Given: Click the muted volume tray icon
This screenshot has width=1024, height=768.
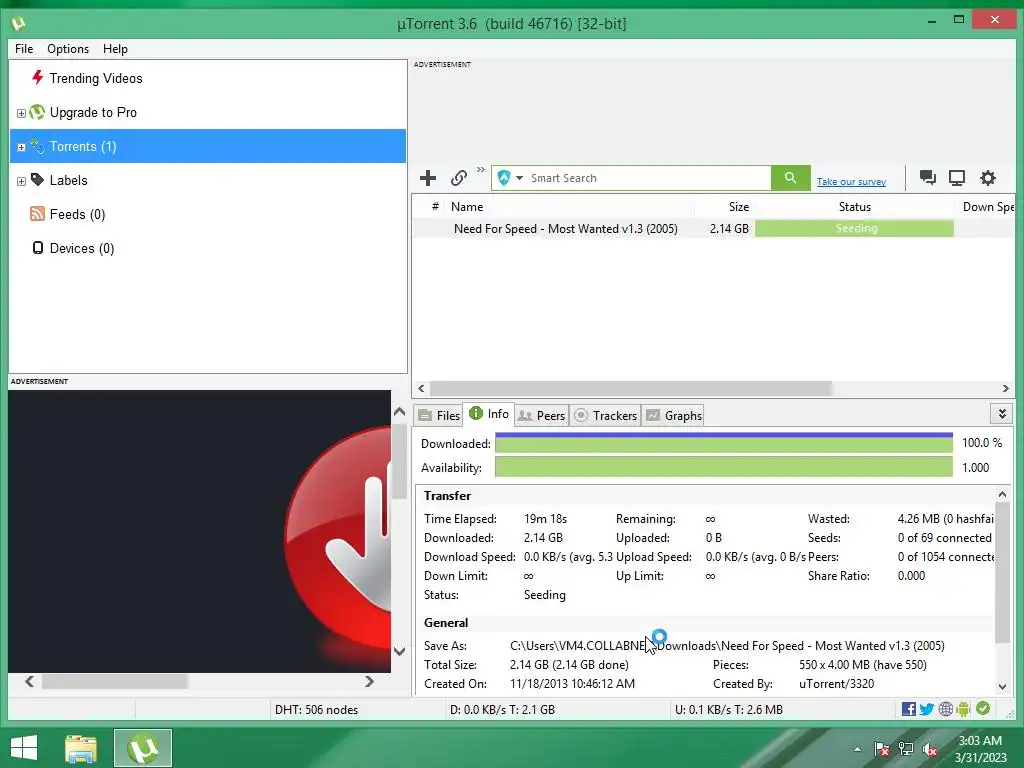Looking at the screenshot, I should tap(930, 749).
